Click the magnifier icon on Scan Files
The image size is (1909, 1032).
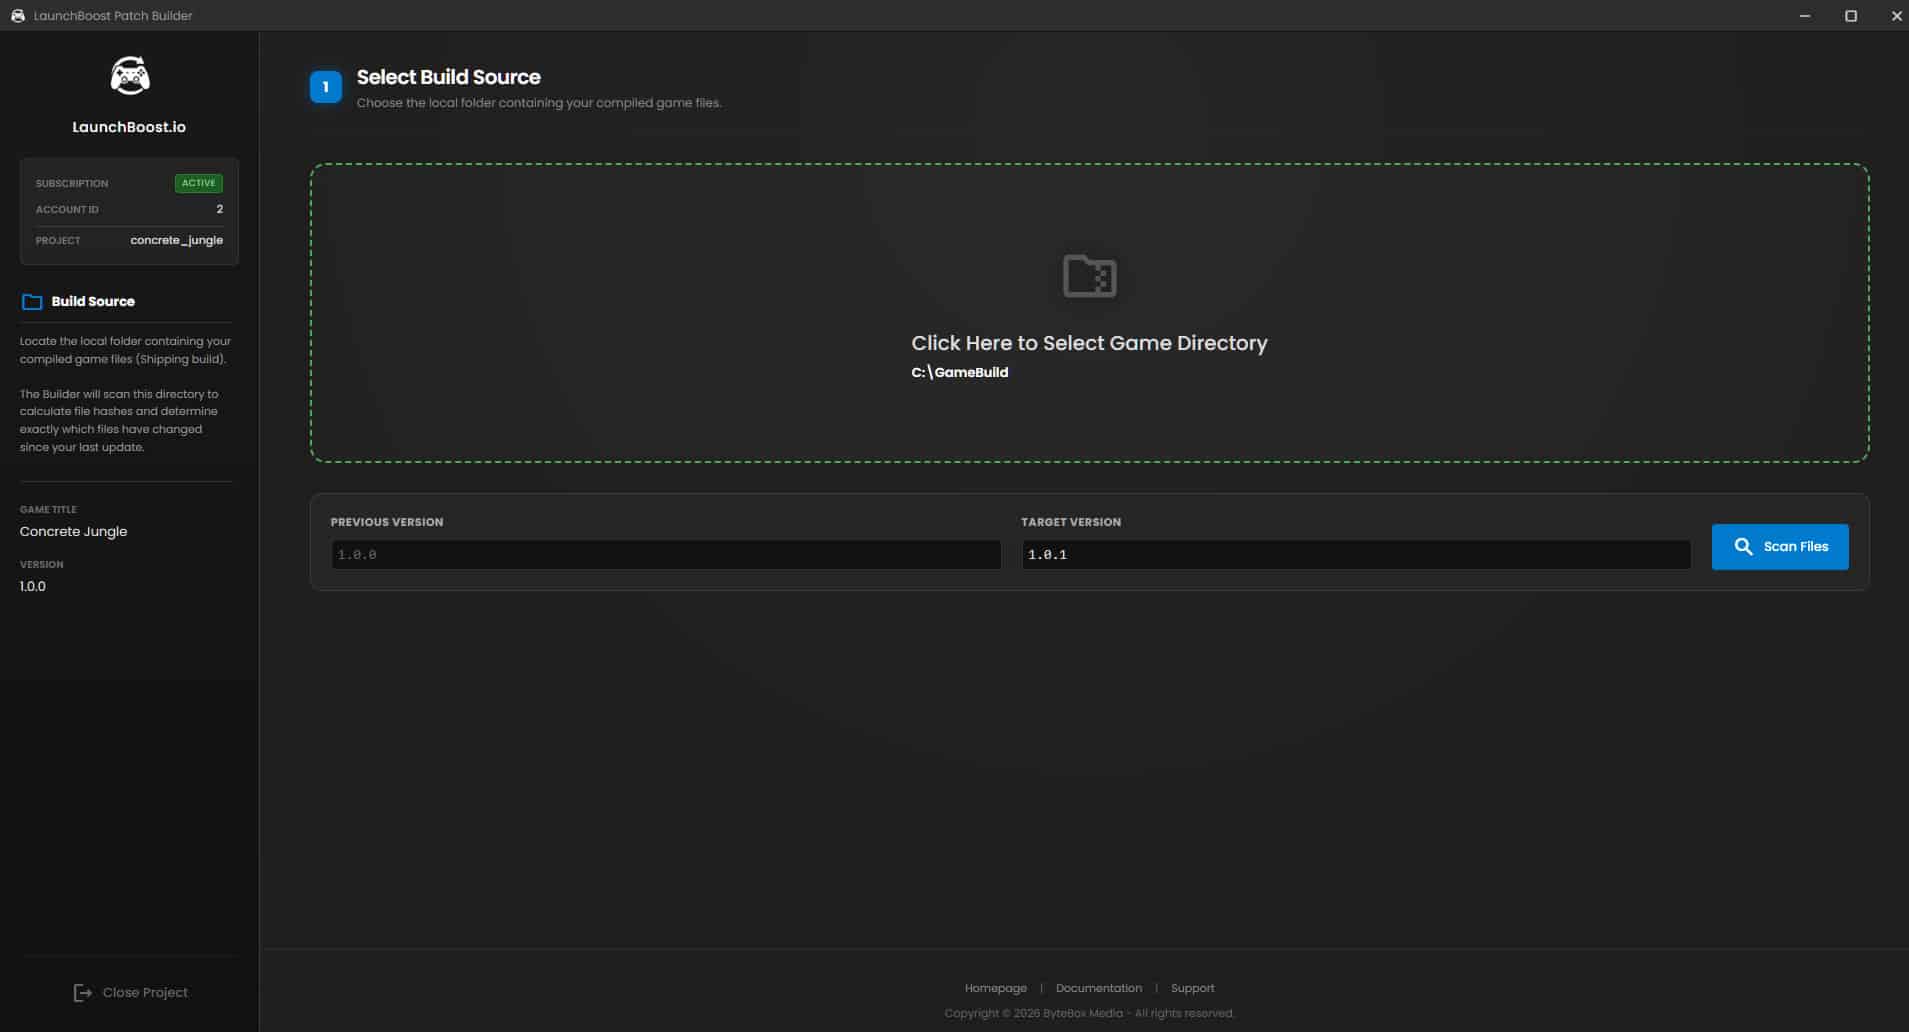pos(1743,546)
